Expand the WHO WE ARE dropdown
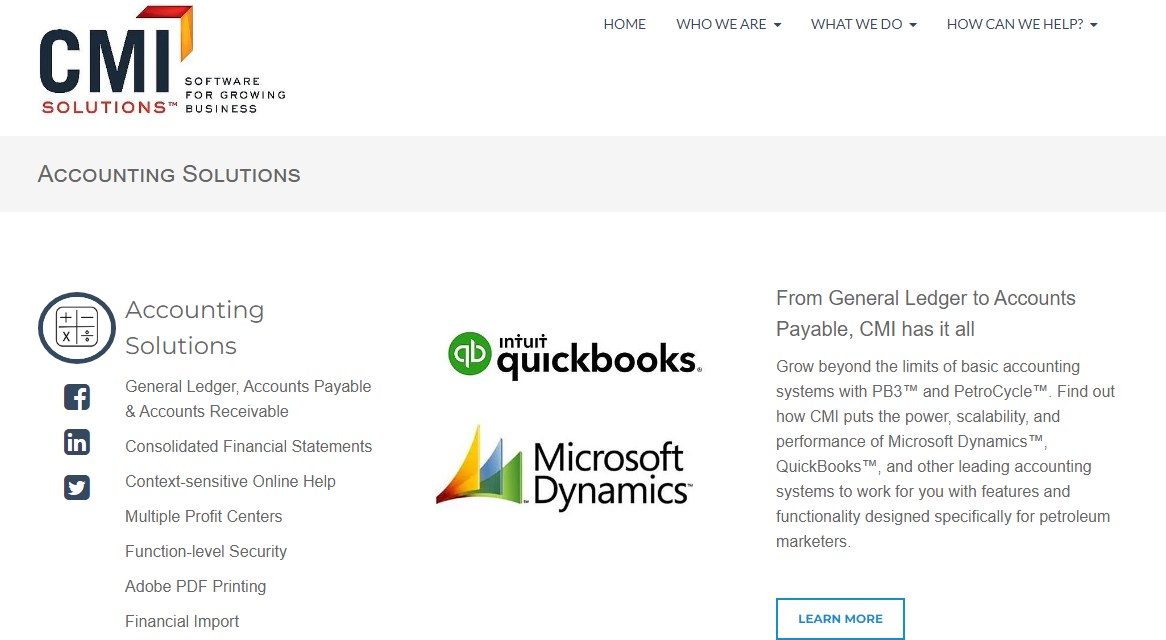 pyautogui.click(x=728, y=24)
